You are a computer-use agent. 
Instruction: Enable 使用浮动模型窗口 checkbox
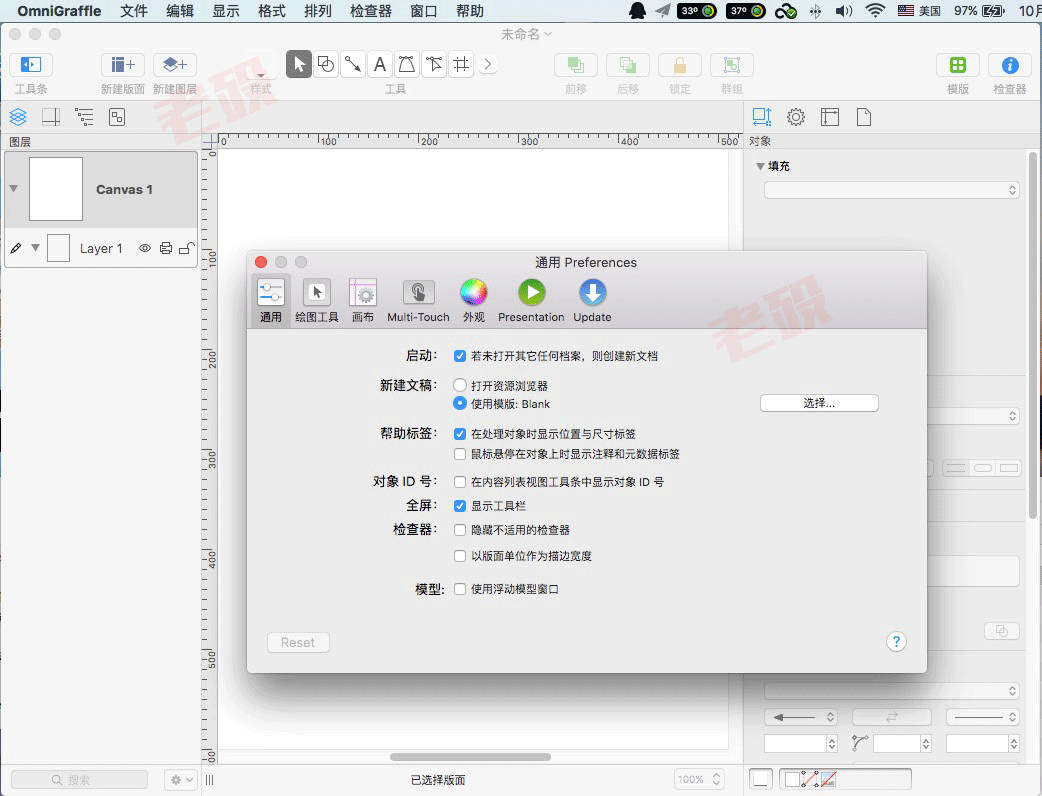(x=459, y=589)
